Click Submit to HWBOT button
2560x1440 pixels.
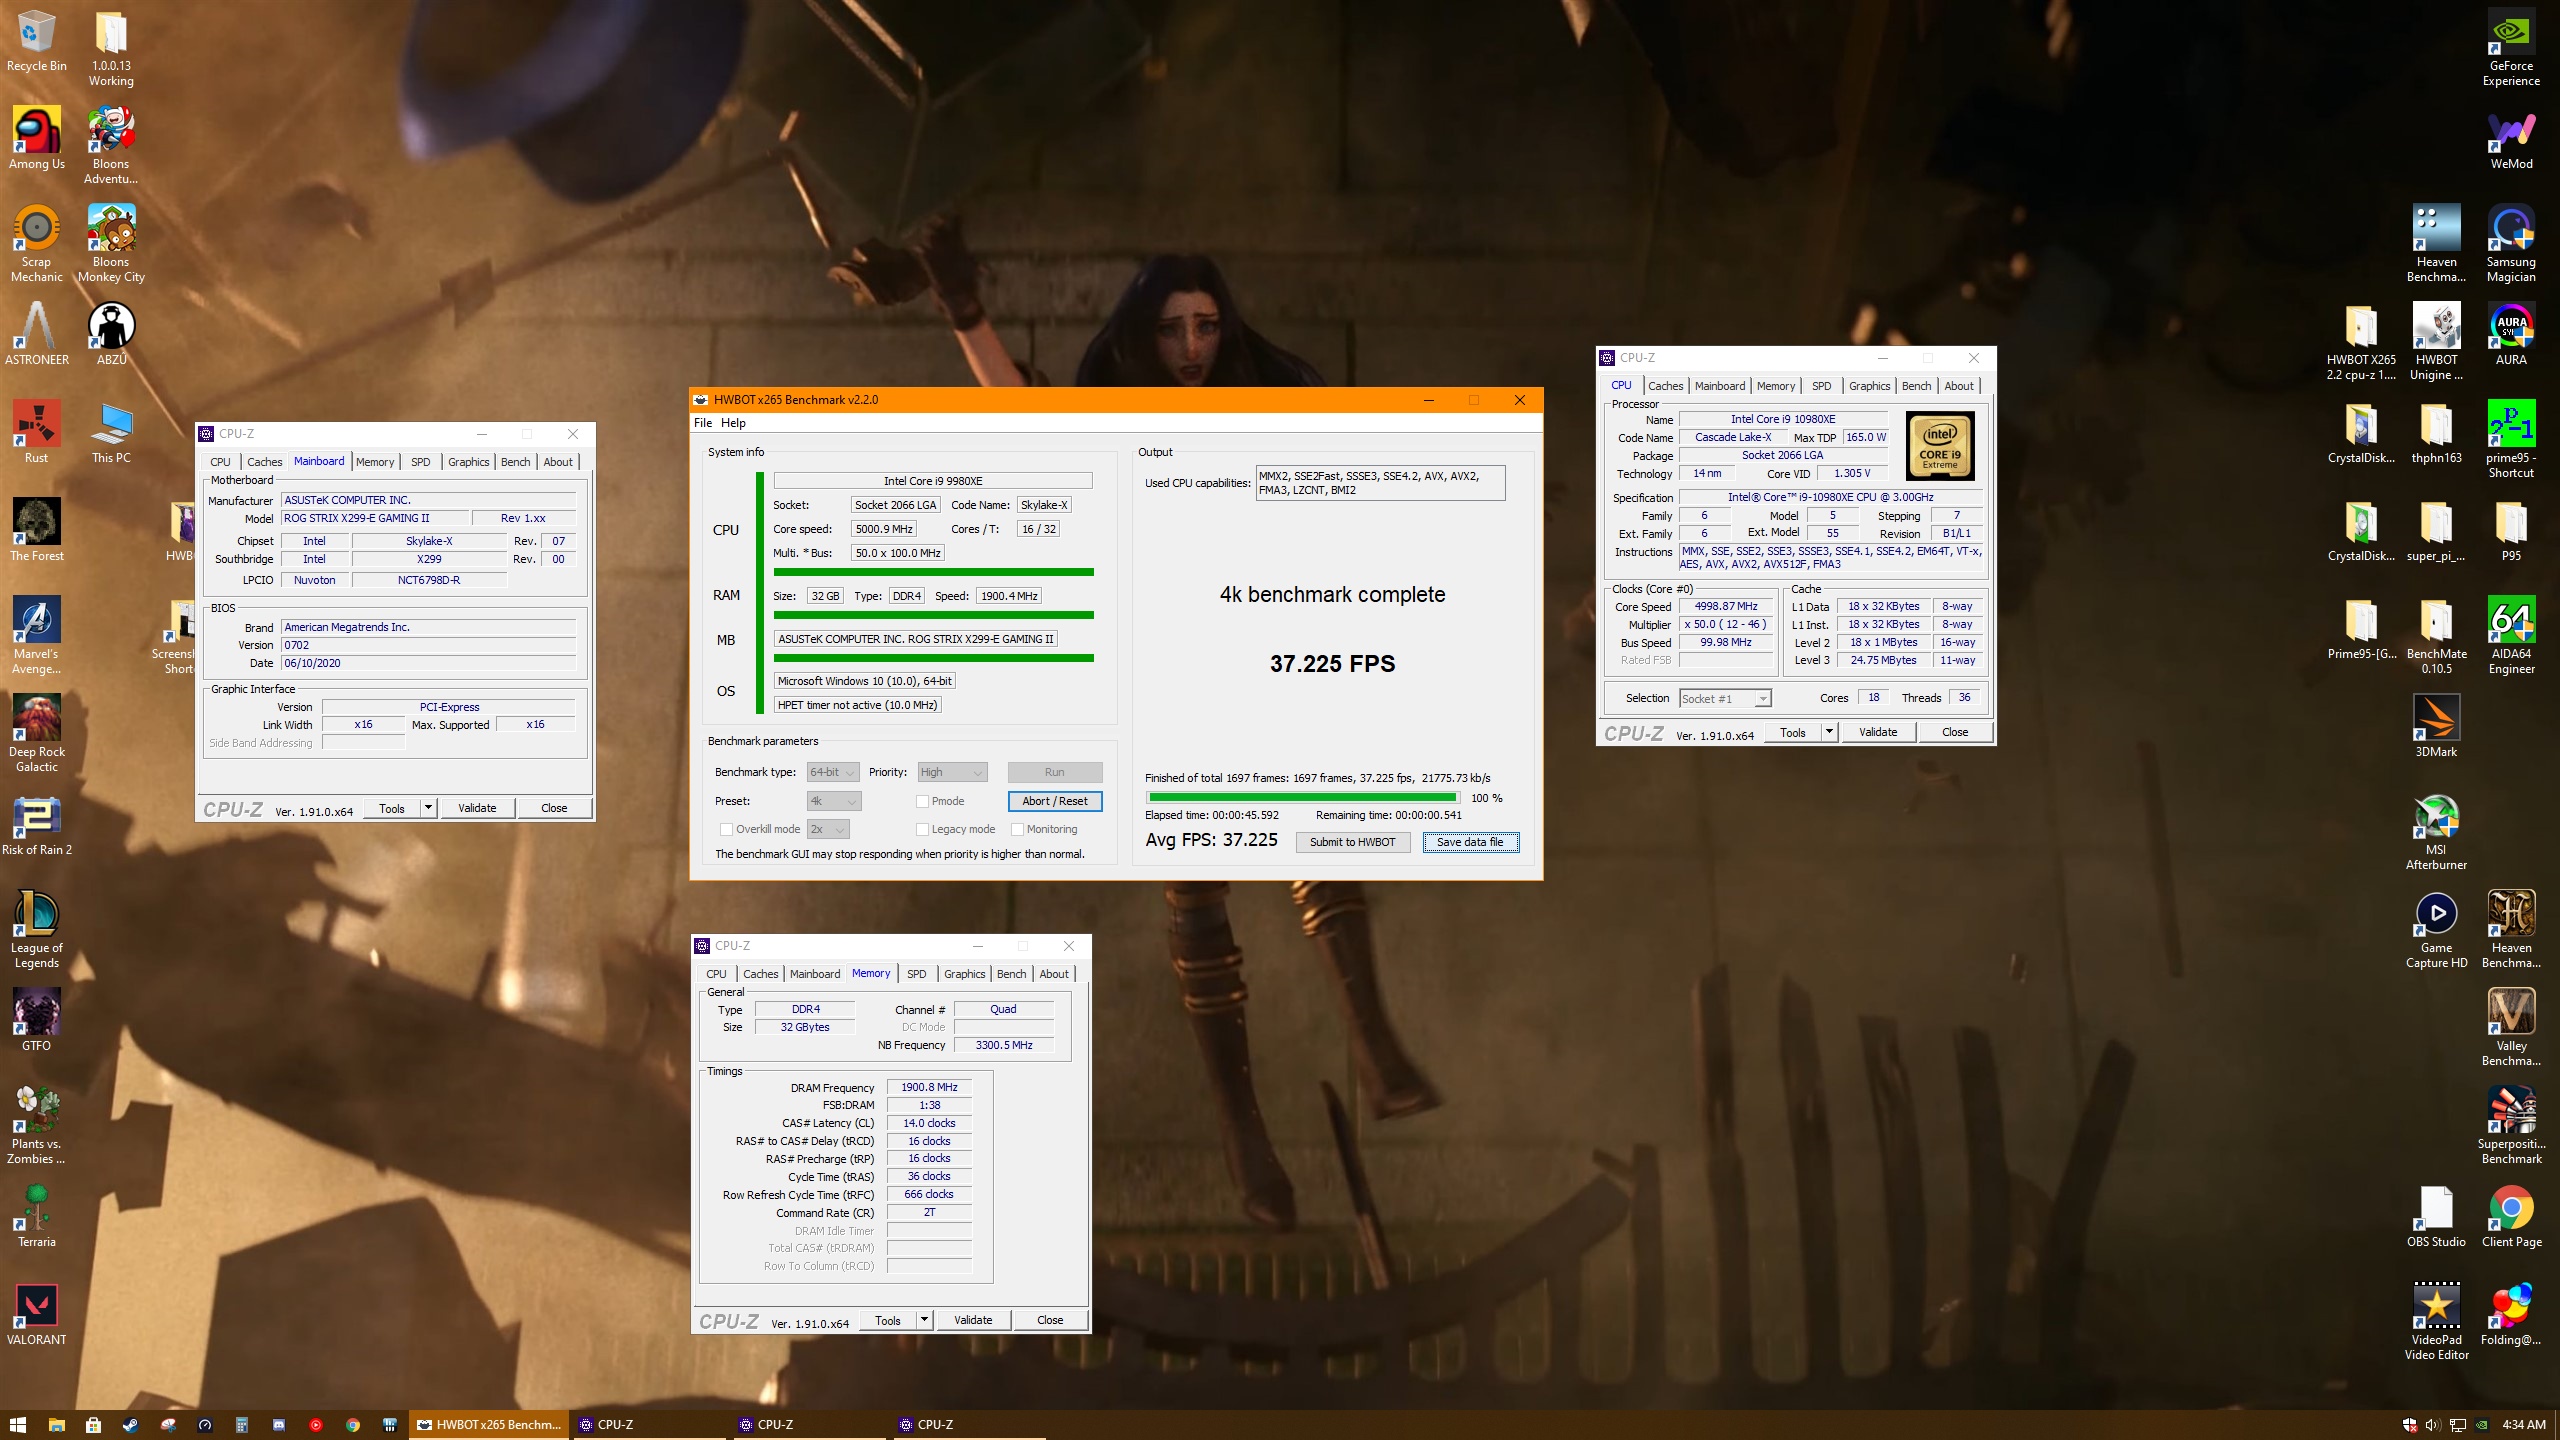pos(1352,842)
